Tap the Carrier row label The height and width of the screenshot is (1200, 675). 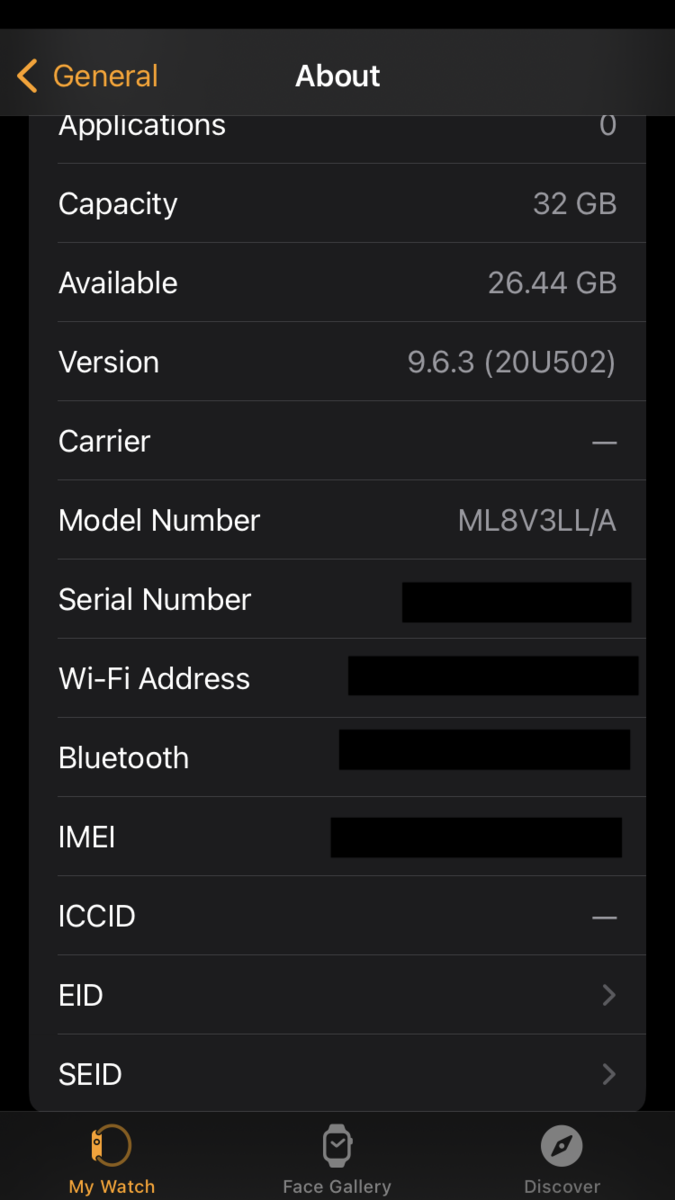point(104,441)
